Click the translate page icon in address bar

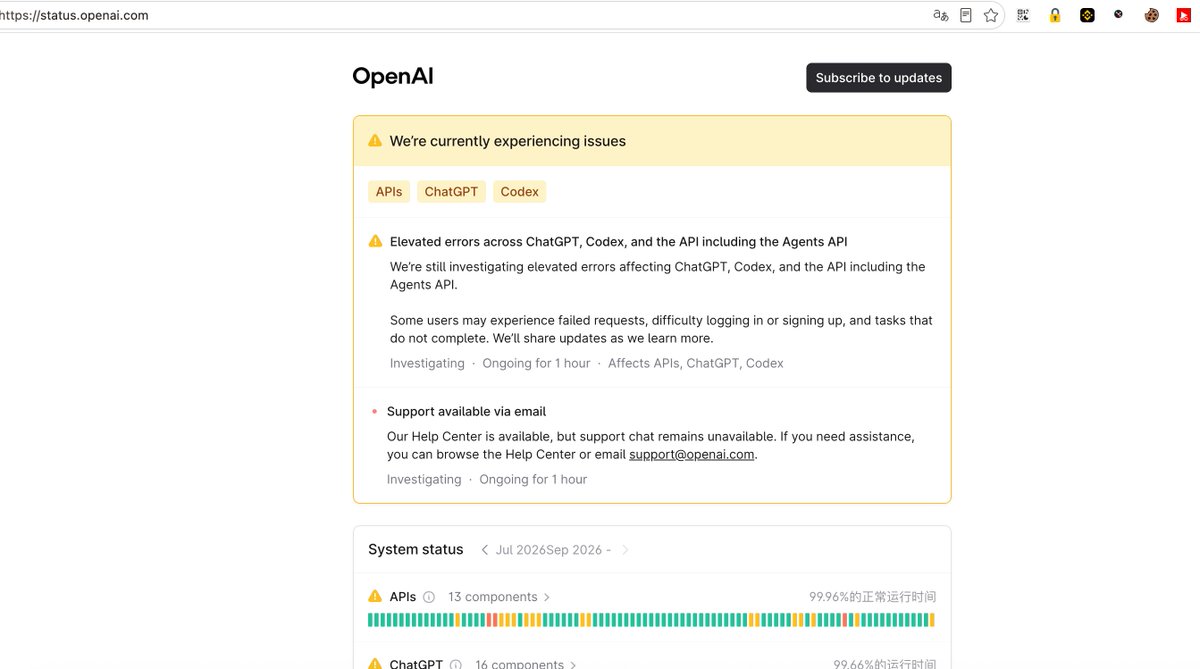tap(940, 15)
